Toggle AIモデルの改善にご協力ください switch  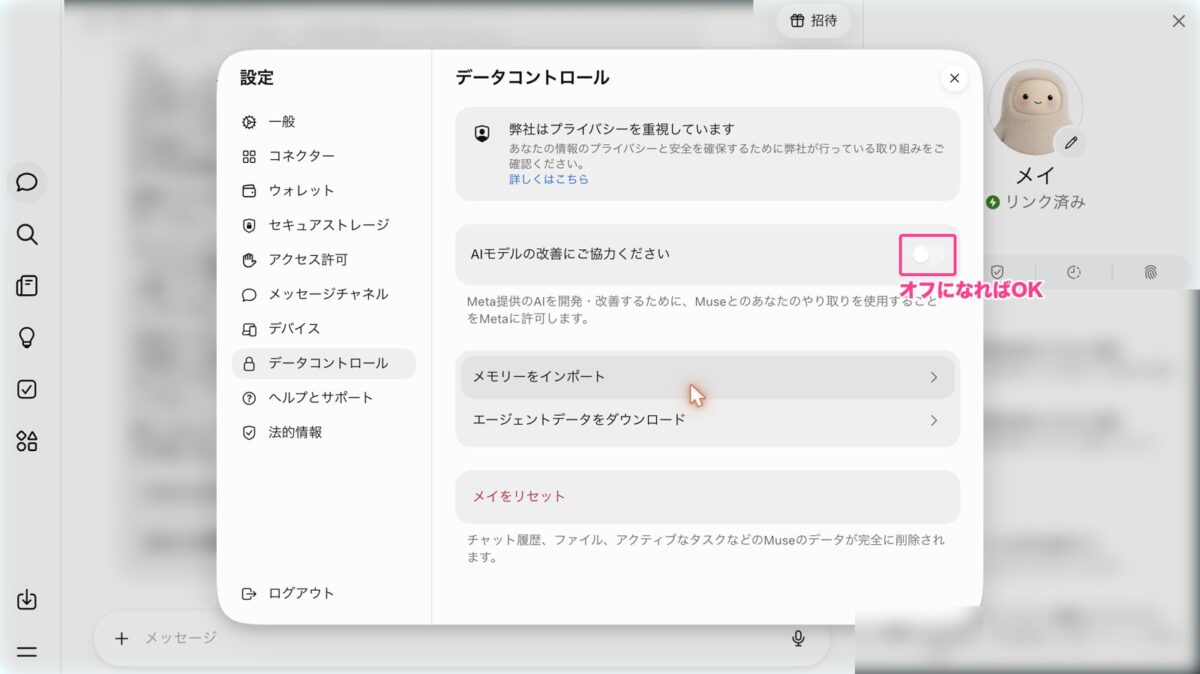tap(928, 254)
